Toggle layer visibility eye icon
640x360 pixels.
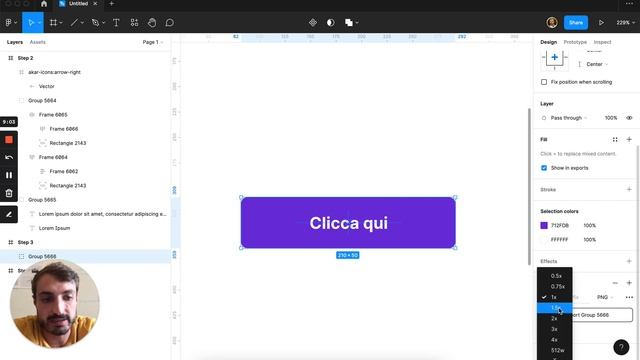click(629, 118)
